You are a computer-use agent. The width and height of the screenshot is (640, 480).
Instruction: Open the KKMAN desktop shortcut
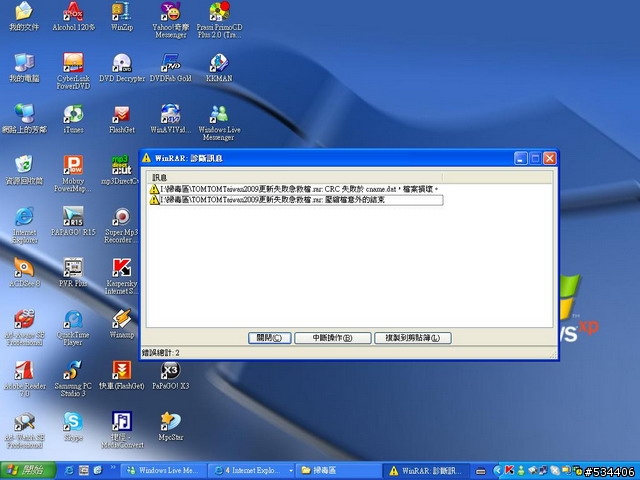click(219, 68)
